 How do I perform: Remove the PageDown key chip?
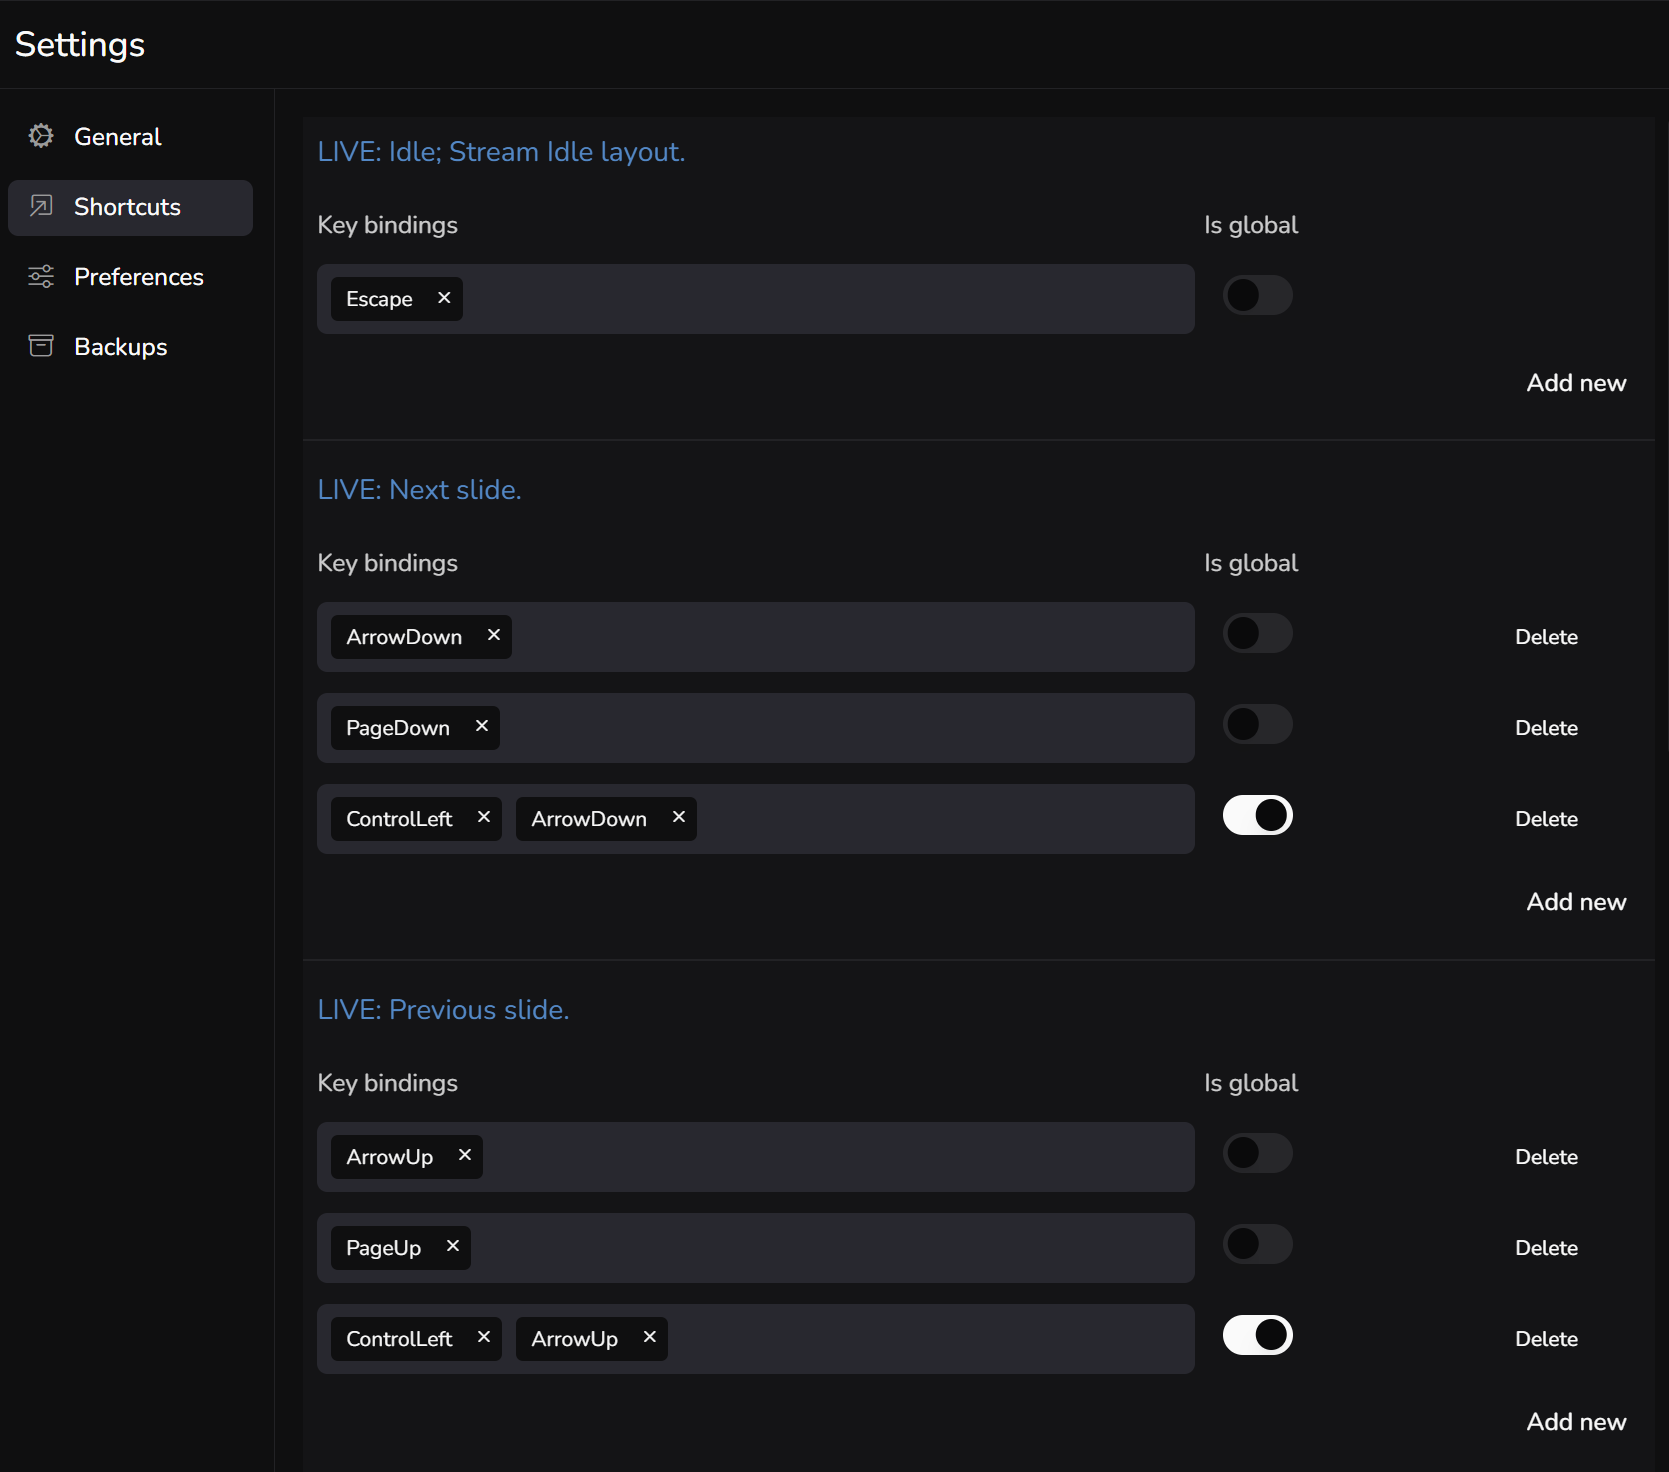coord(482,726)
